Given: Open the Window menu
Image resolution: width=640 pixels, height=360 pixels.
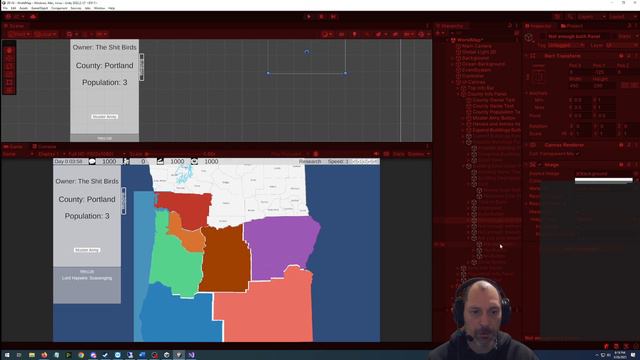Looking at the screenshot, I should pos(99,8).
